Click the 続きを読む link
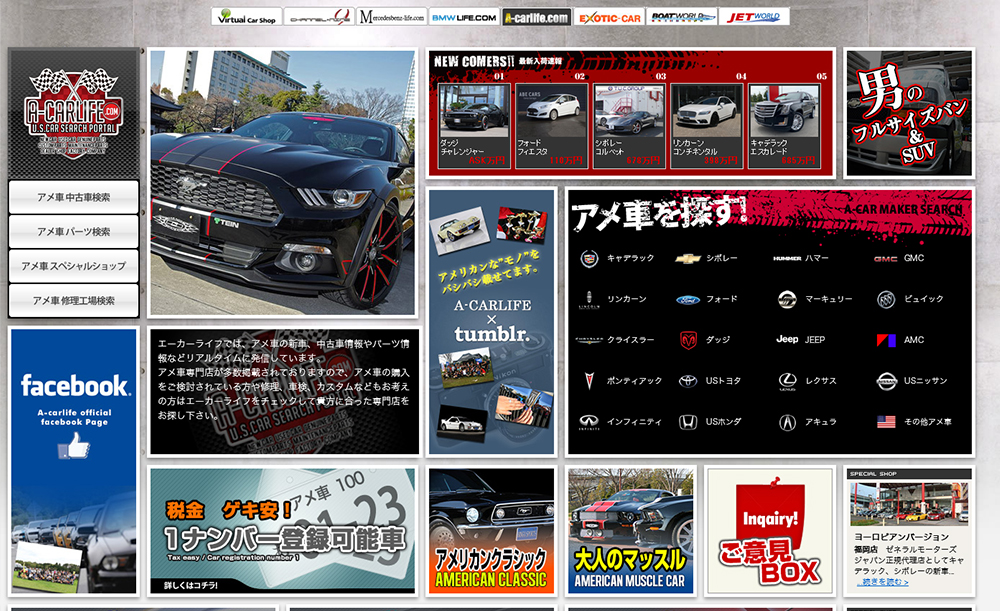1000x611 pixels. [x=881, y=582]
